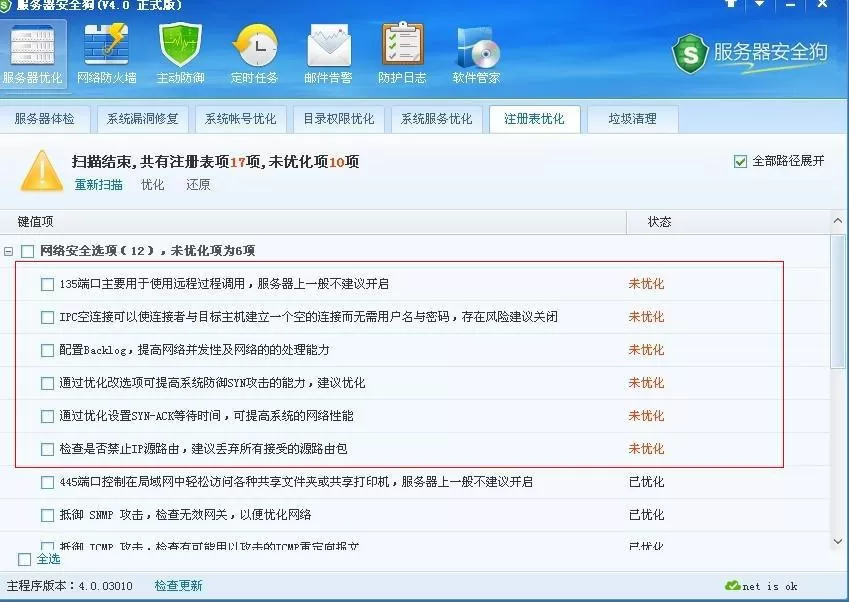This screenshot has width=849, height=602.
Task: Select the 检查是否禁止IP源路由 row text
Action: tap(203, 449)
